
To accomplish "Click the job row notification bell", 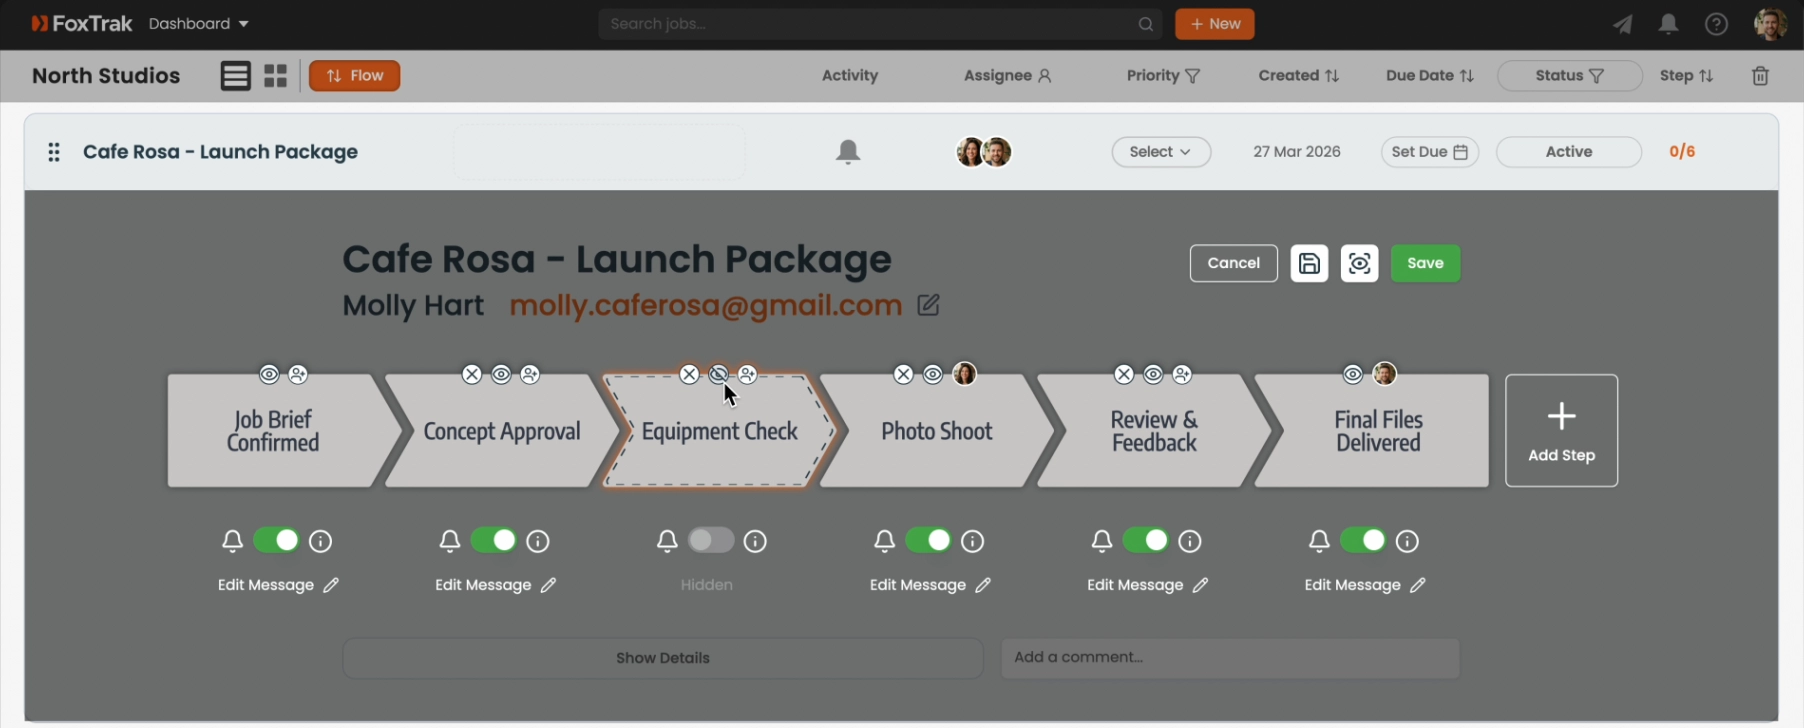I will click(848, 152).
